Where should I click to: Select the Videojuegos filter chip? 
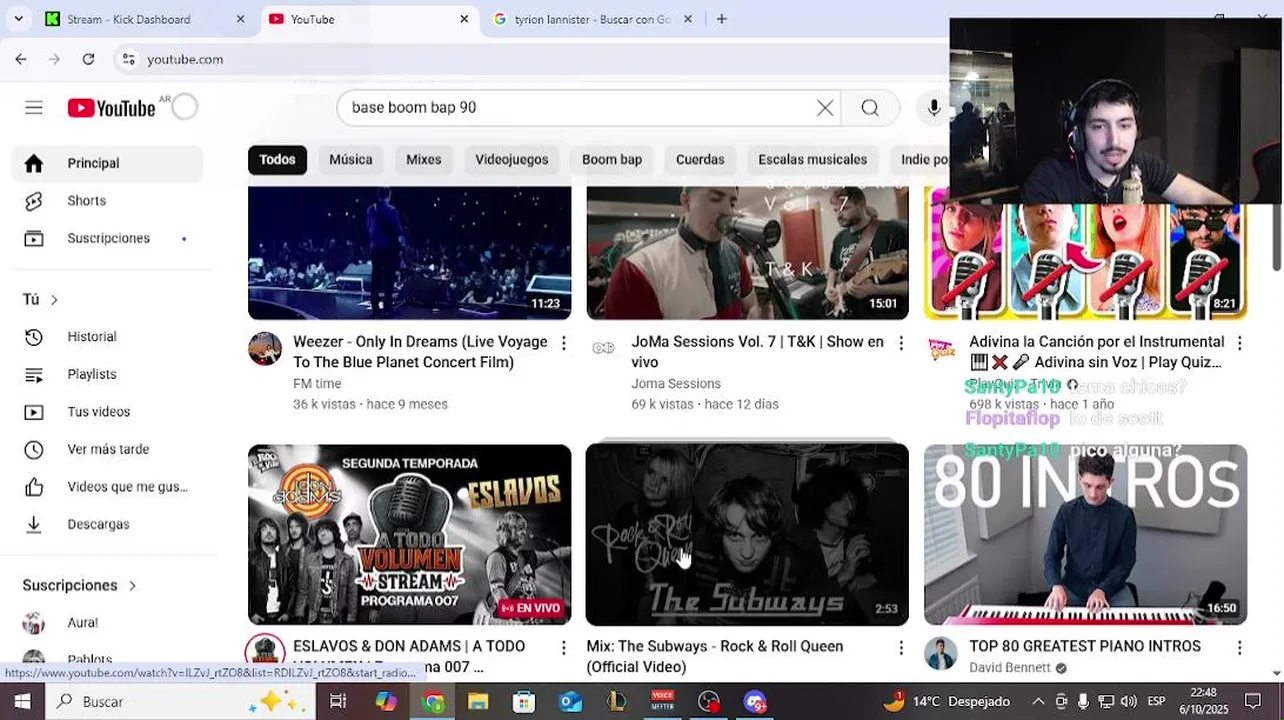(x=512, y=160)
